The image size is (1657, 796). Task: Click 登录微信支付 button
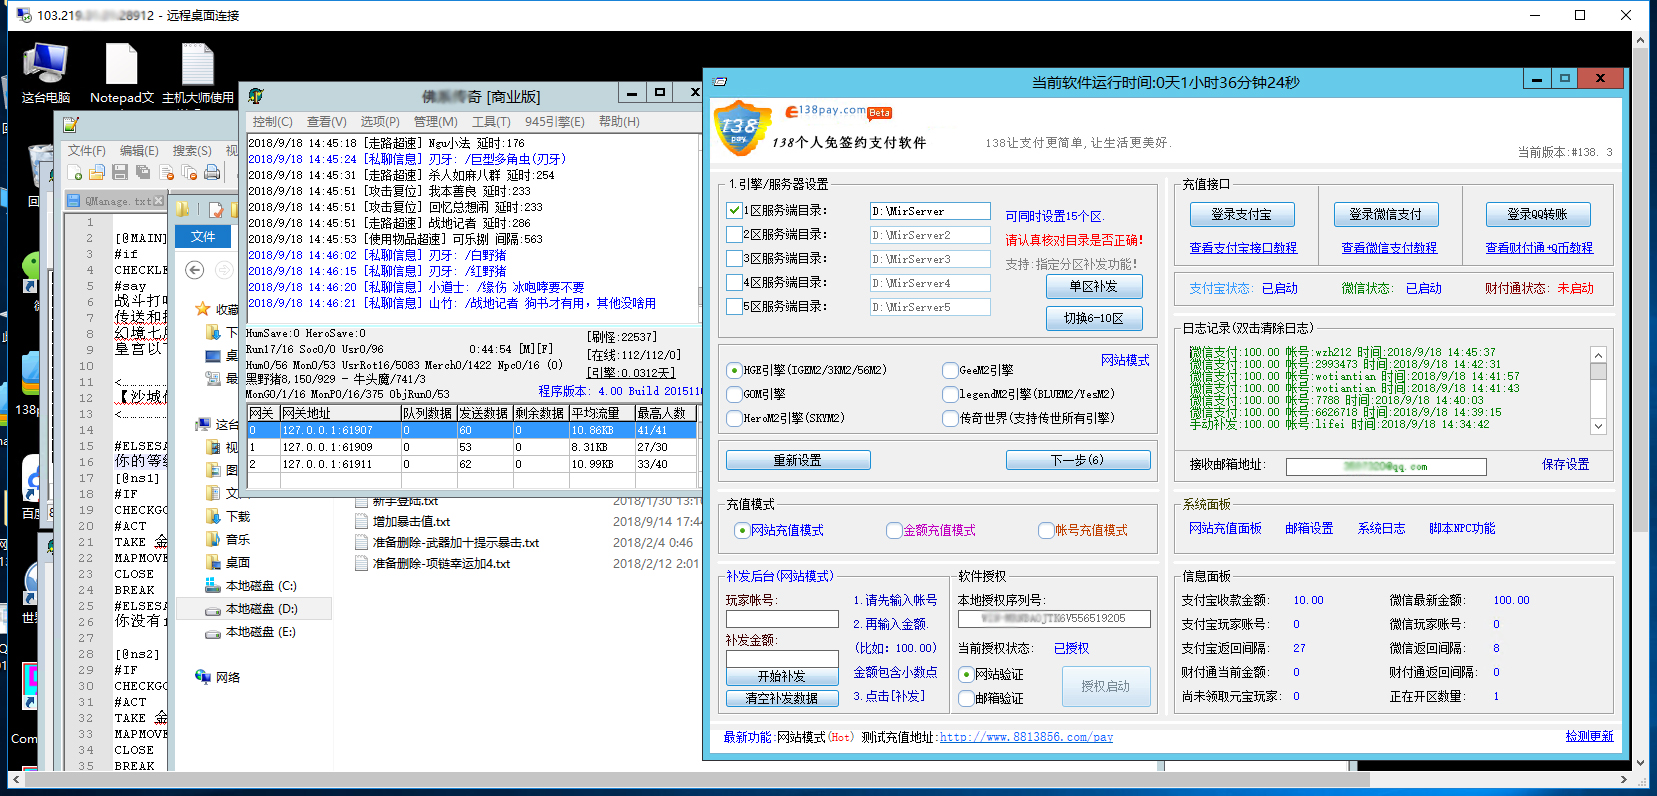coord(1386,214)
